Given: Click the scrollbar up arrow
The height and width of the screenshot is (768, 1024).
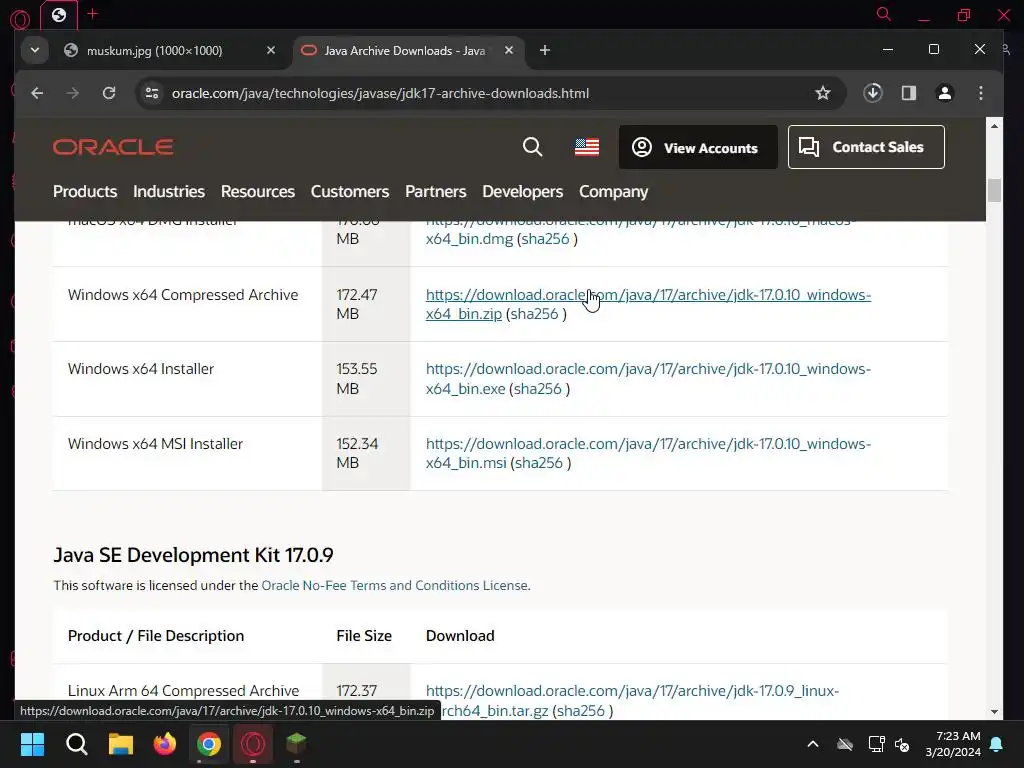Looking at the screenshot, I should pyautogui.click(x=994, y=126).
